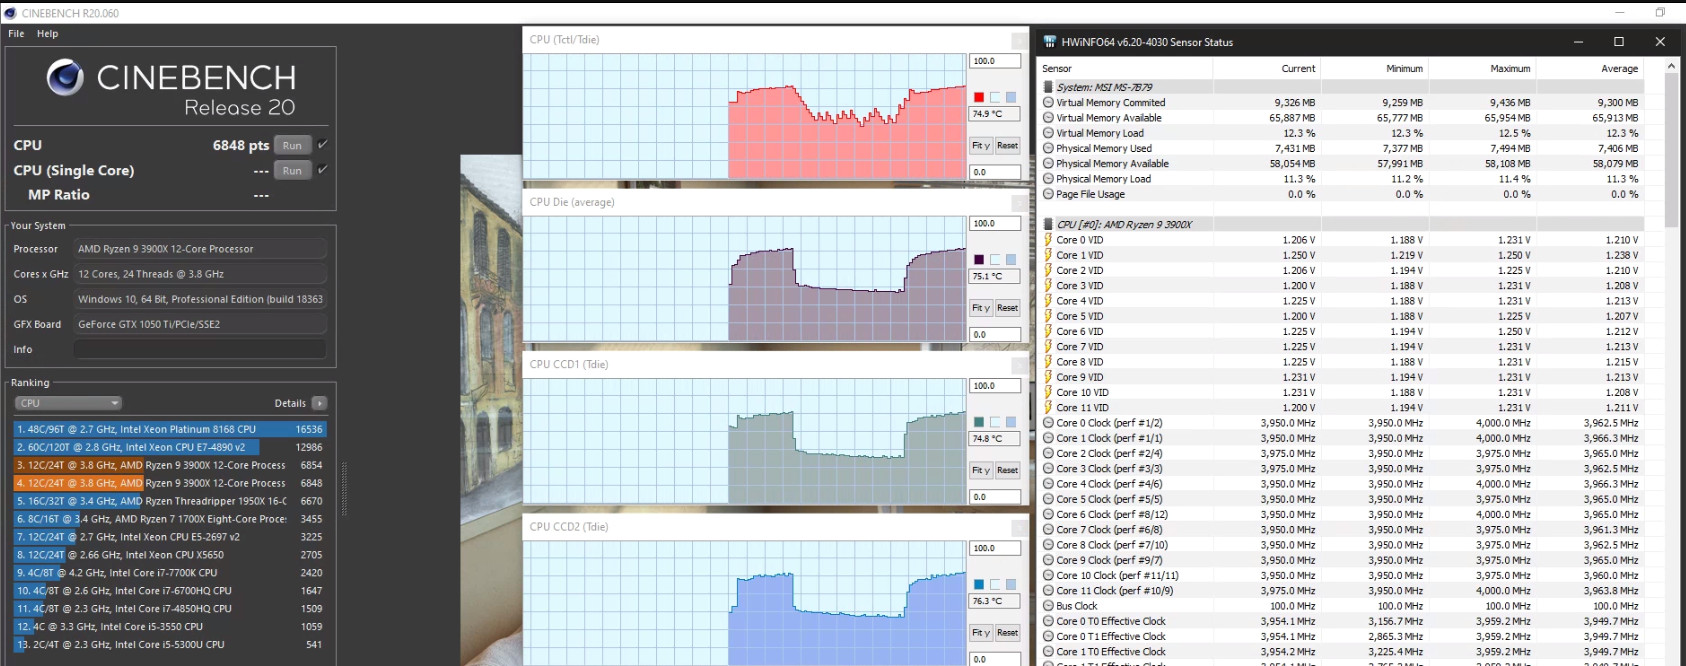The height and width of the screenshot is (666, 1686).
Task: Click Page File Usage sensor icon
Action: 1048,194
